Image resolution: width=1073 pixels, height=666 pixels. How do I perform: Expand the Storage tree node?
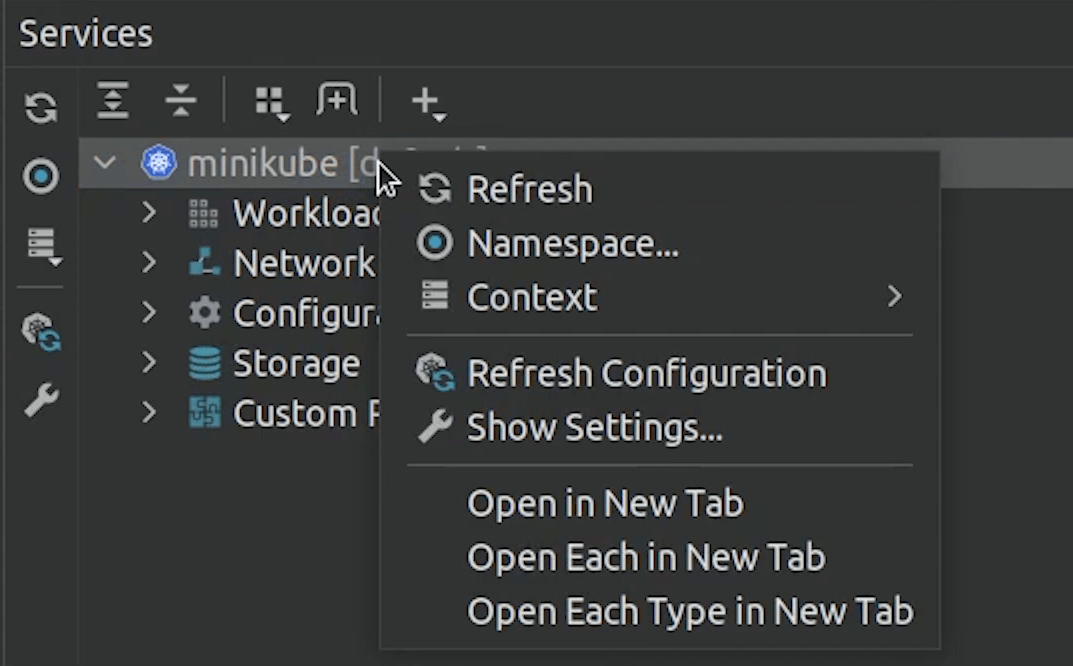point(149,363)
